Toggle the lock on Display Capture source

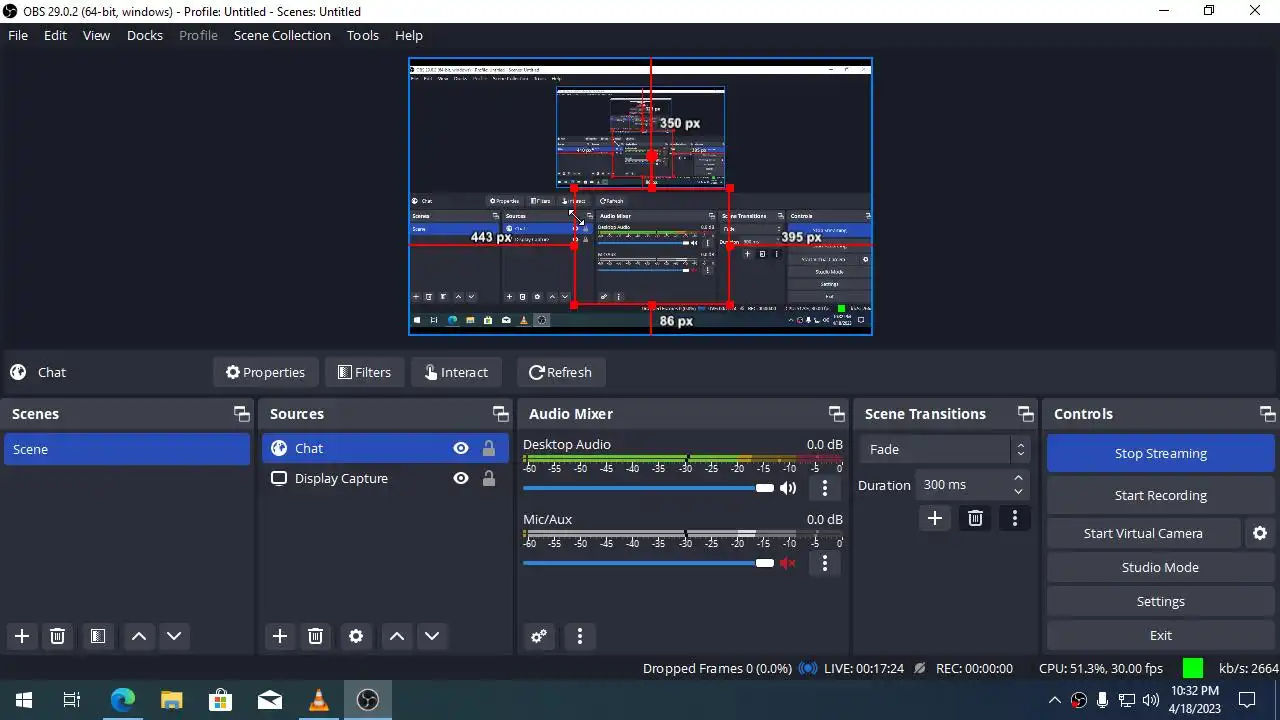pyautogui.click(x=489, y=478)
